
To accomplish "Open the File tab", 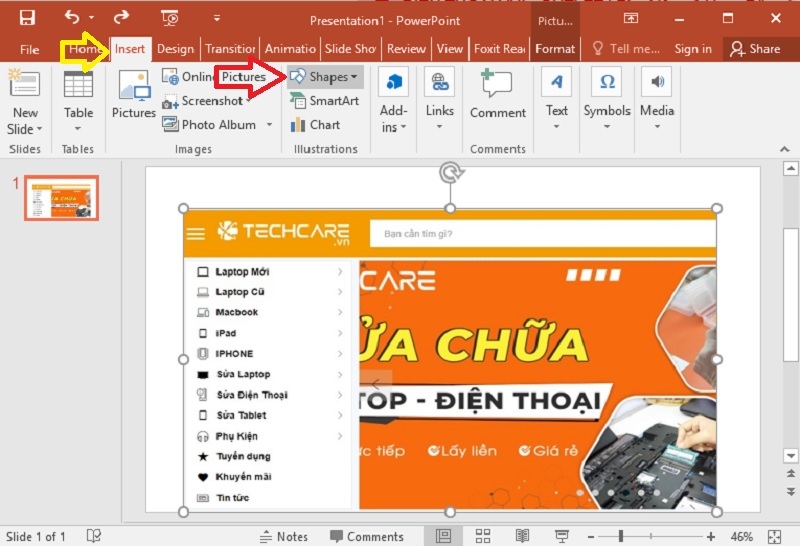I will (x=29, y=49).
